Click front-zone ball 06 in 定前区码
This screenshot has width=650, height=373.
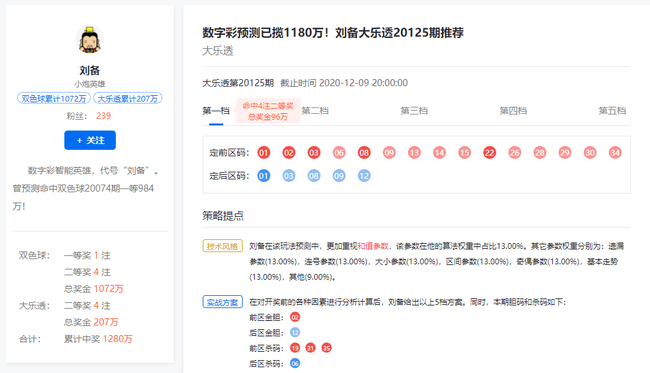tap(339, 153)
